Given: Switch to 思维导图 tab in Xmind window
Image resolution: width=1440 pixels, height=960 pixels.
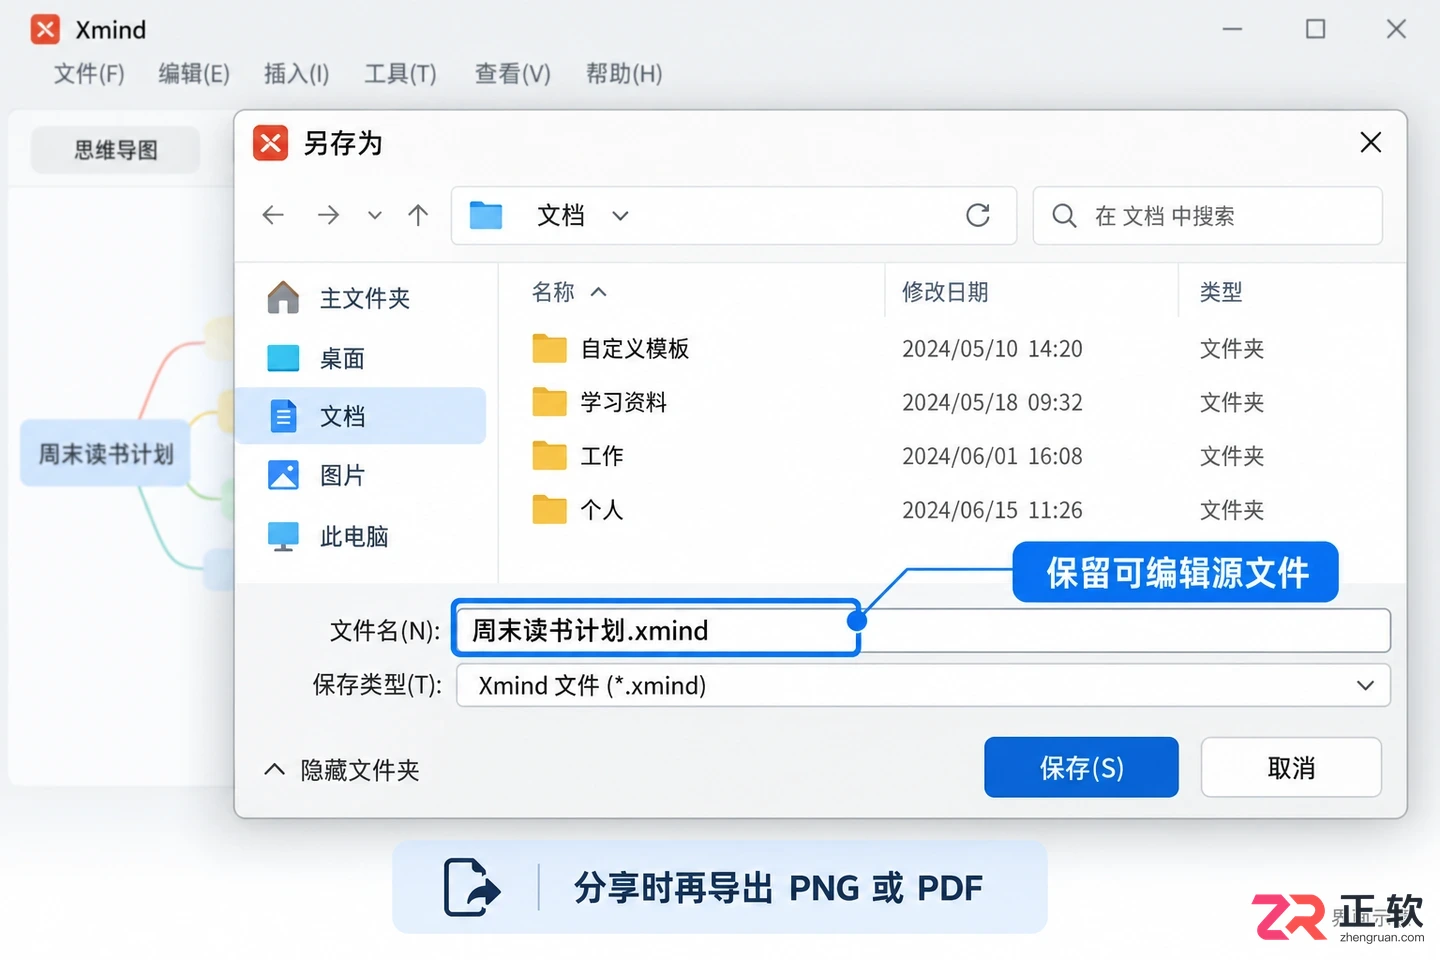Looking at the screenshot, I should coord(115,150).
